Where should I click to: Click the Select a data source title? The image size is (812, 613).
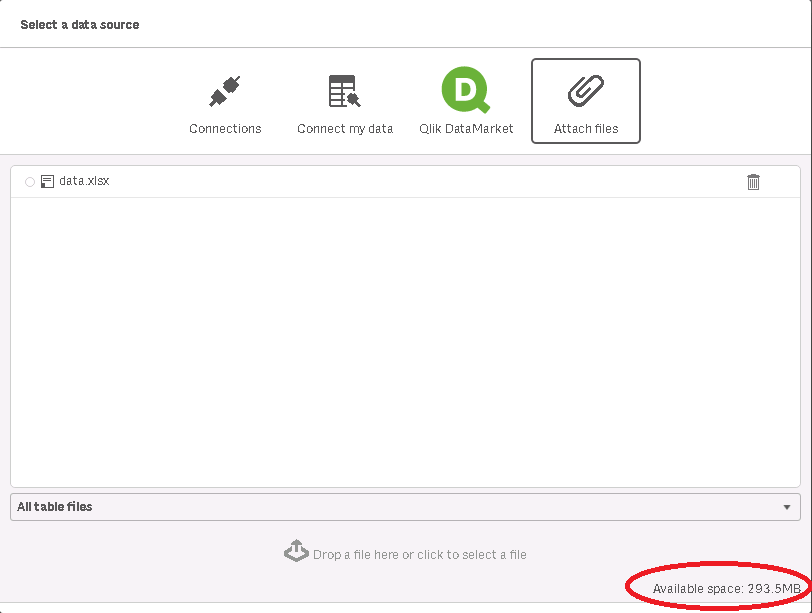(80, 24)
